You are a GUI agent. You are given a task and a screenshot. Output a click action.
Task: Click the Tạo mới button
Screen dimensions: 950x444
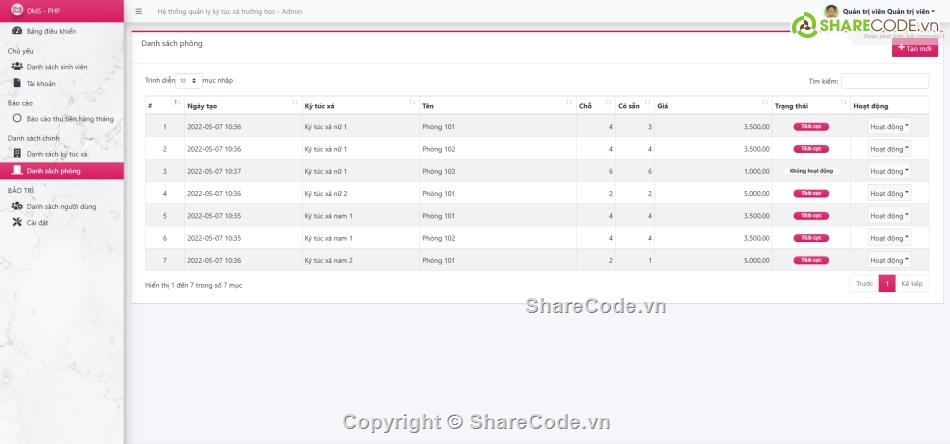[x=914, y=48]
